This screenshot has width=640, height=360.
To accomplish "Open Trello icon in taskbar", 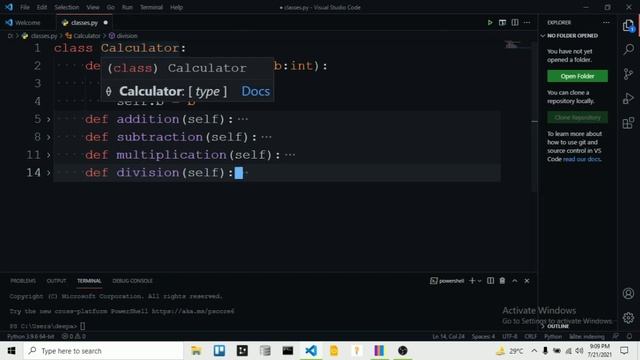I will 219,351.
